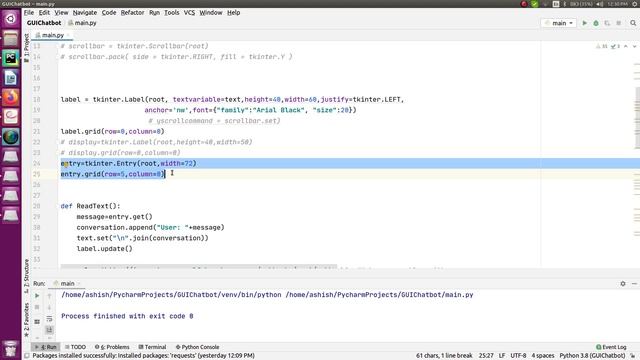Image resolution: width=640 pixels, height=360 pixels.
Task: Change the LF line separator in status bar
Action: pyautogui.click(x=502, y=356)
